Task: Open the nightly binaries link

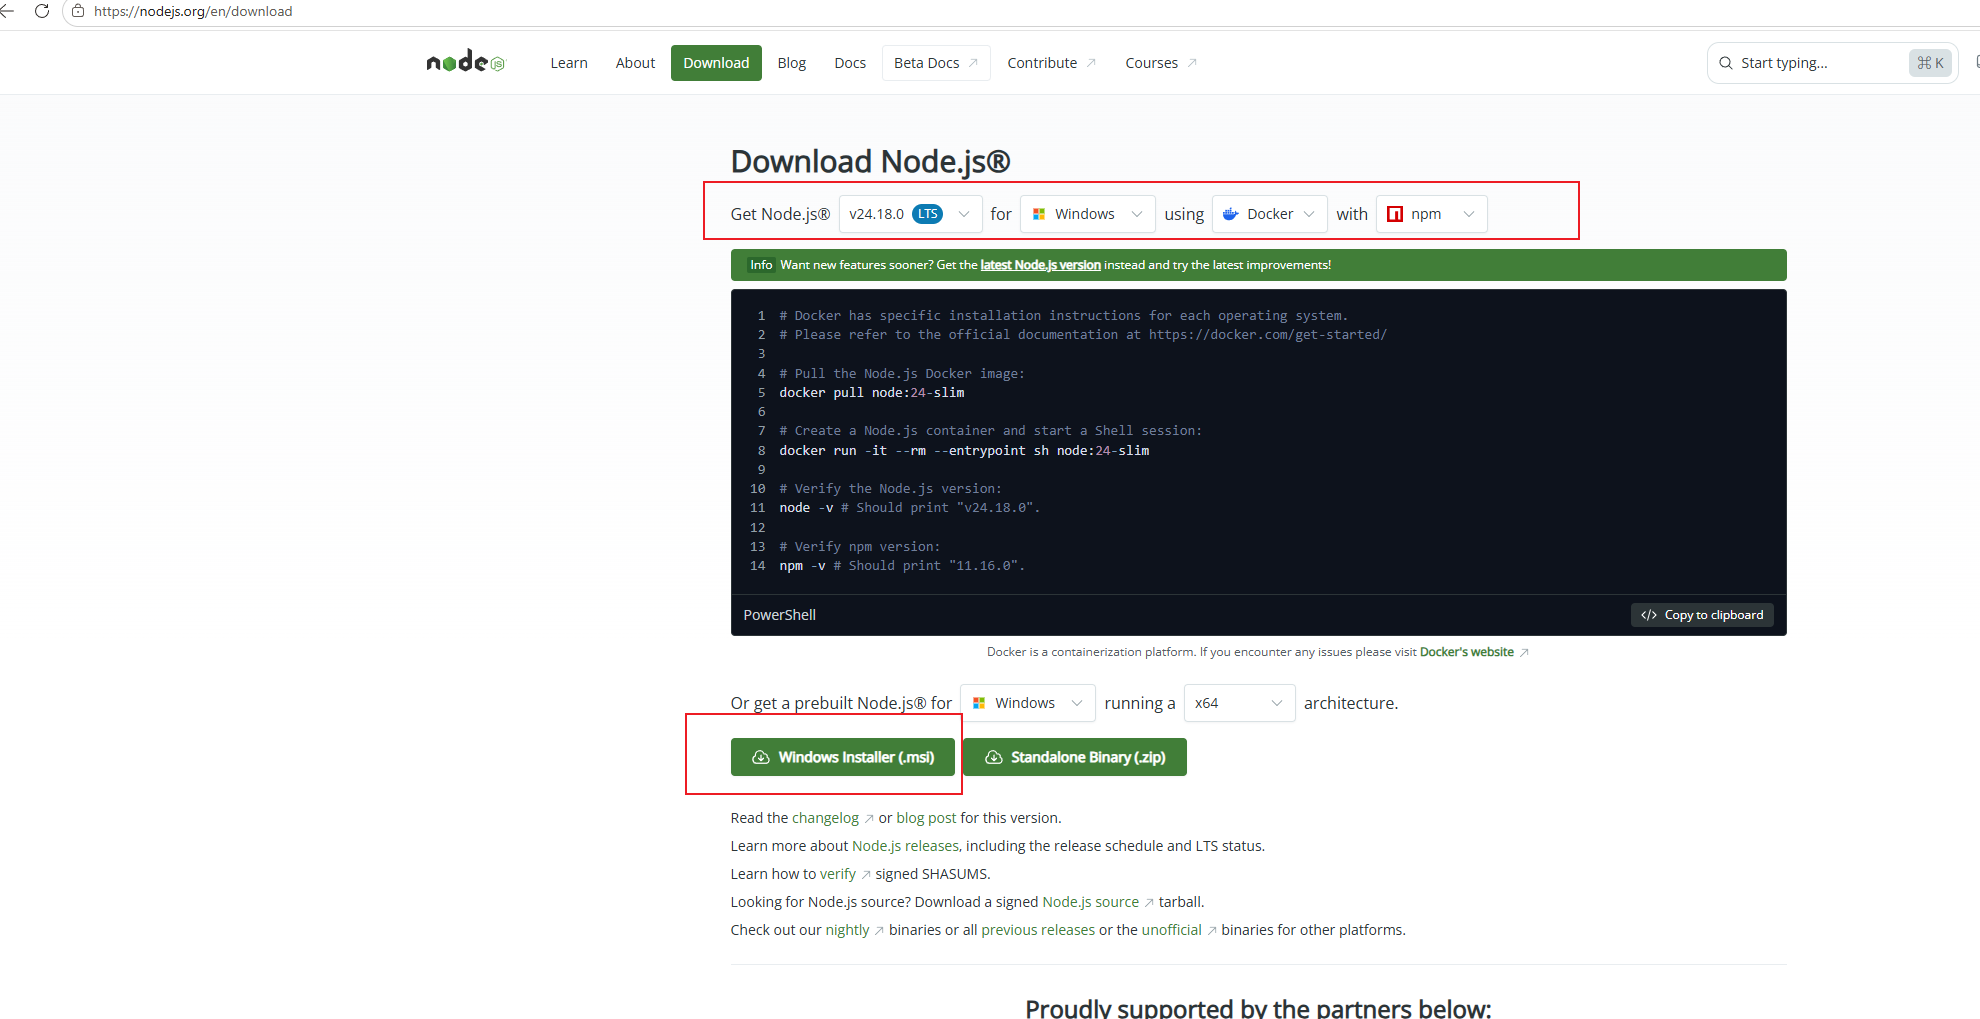Action: [847, 930]
